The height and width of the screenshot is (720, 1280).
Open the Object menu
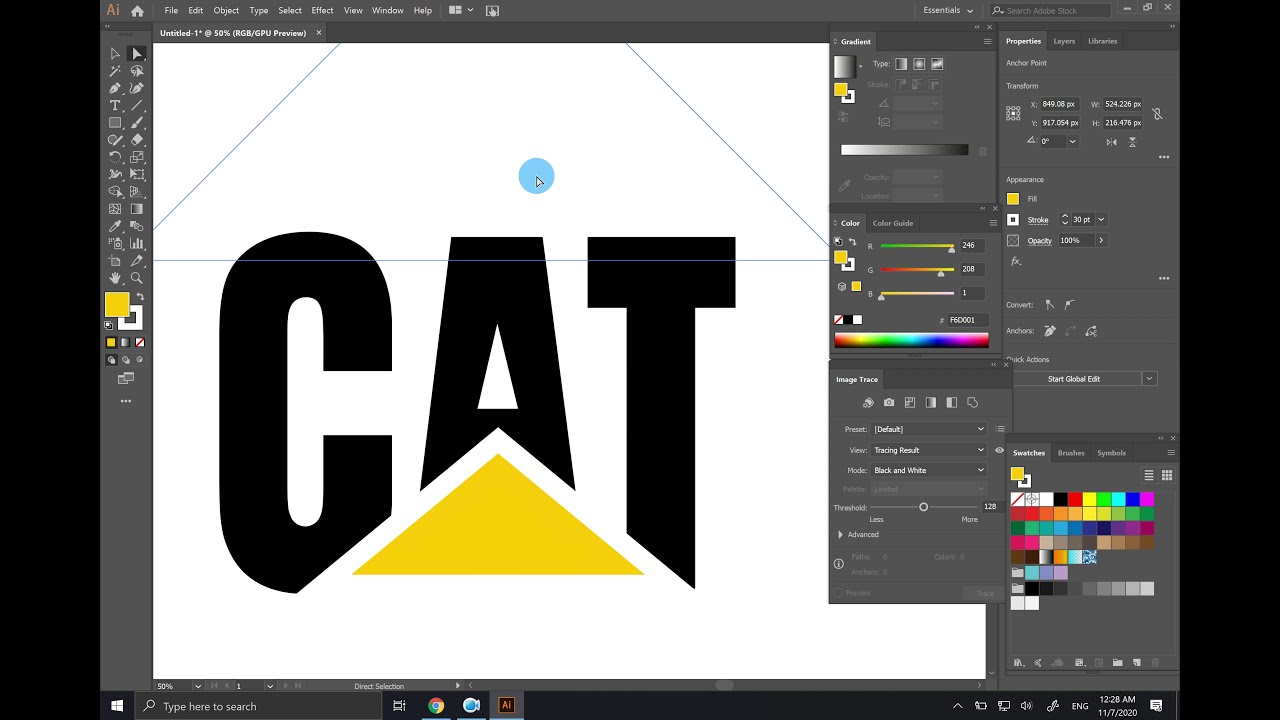(x=226, y=10)
